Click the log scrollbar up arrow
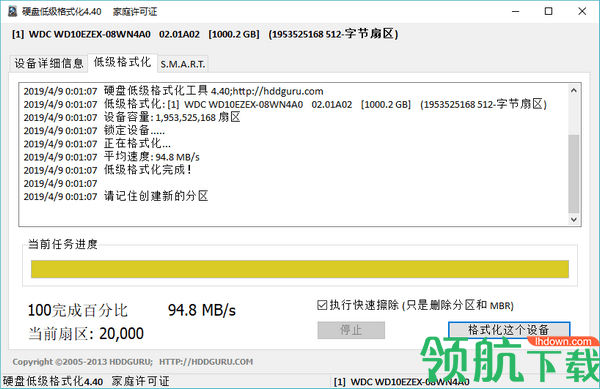Viewport: 600px width, 389px height. pyautogui.click(x=573, y=91)
